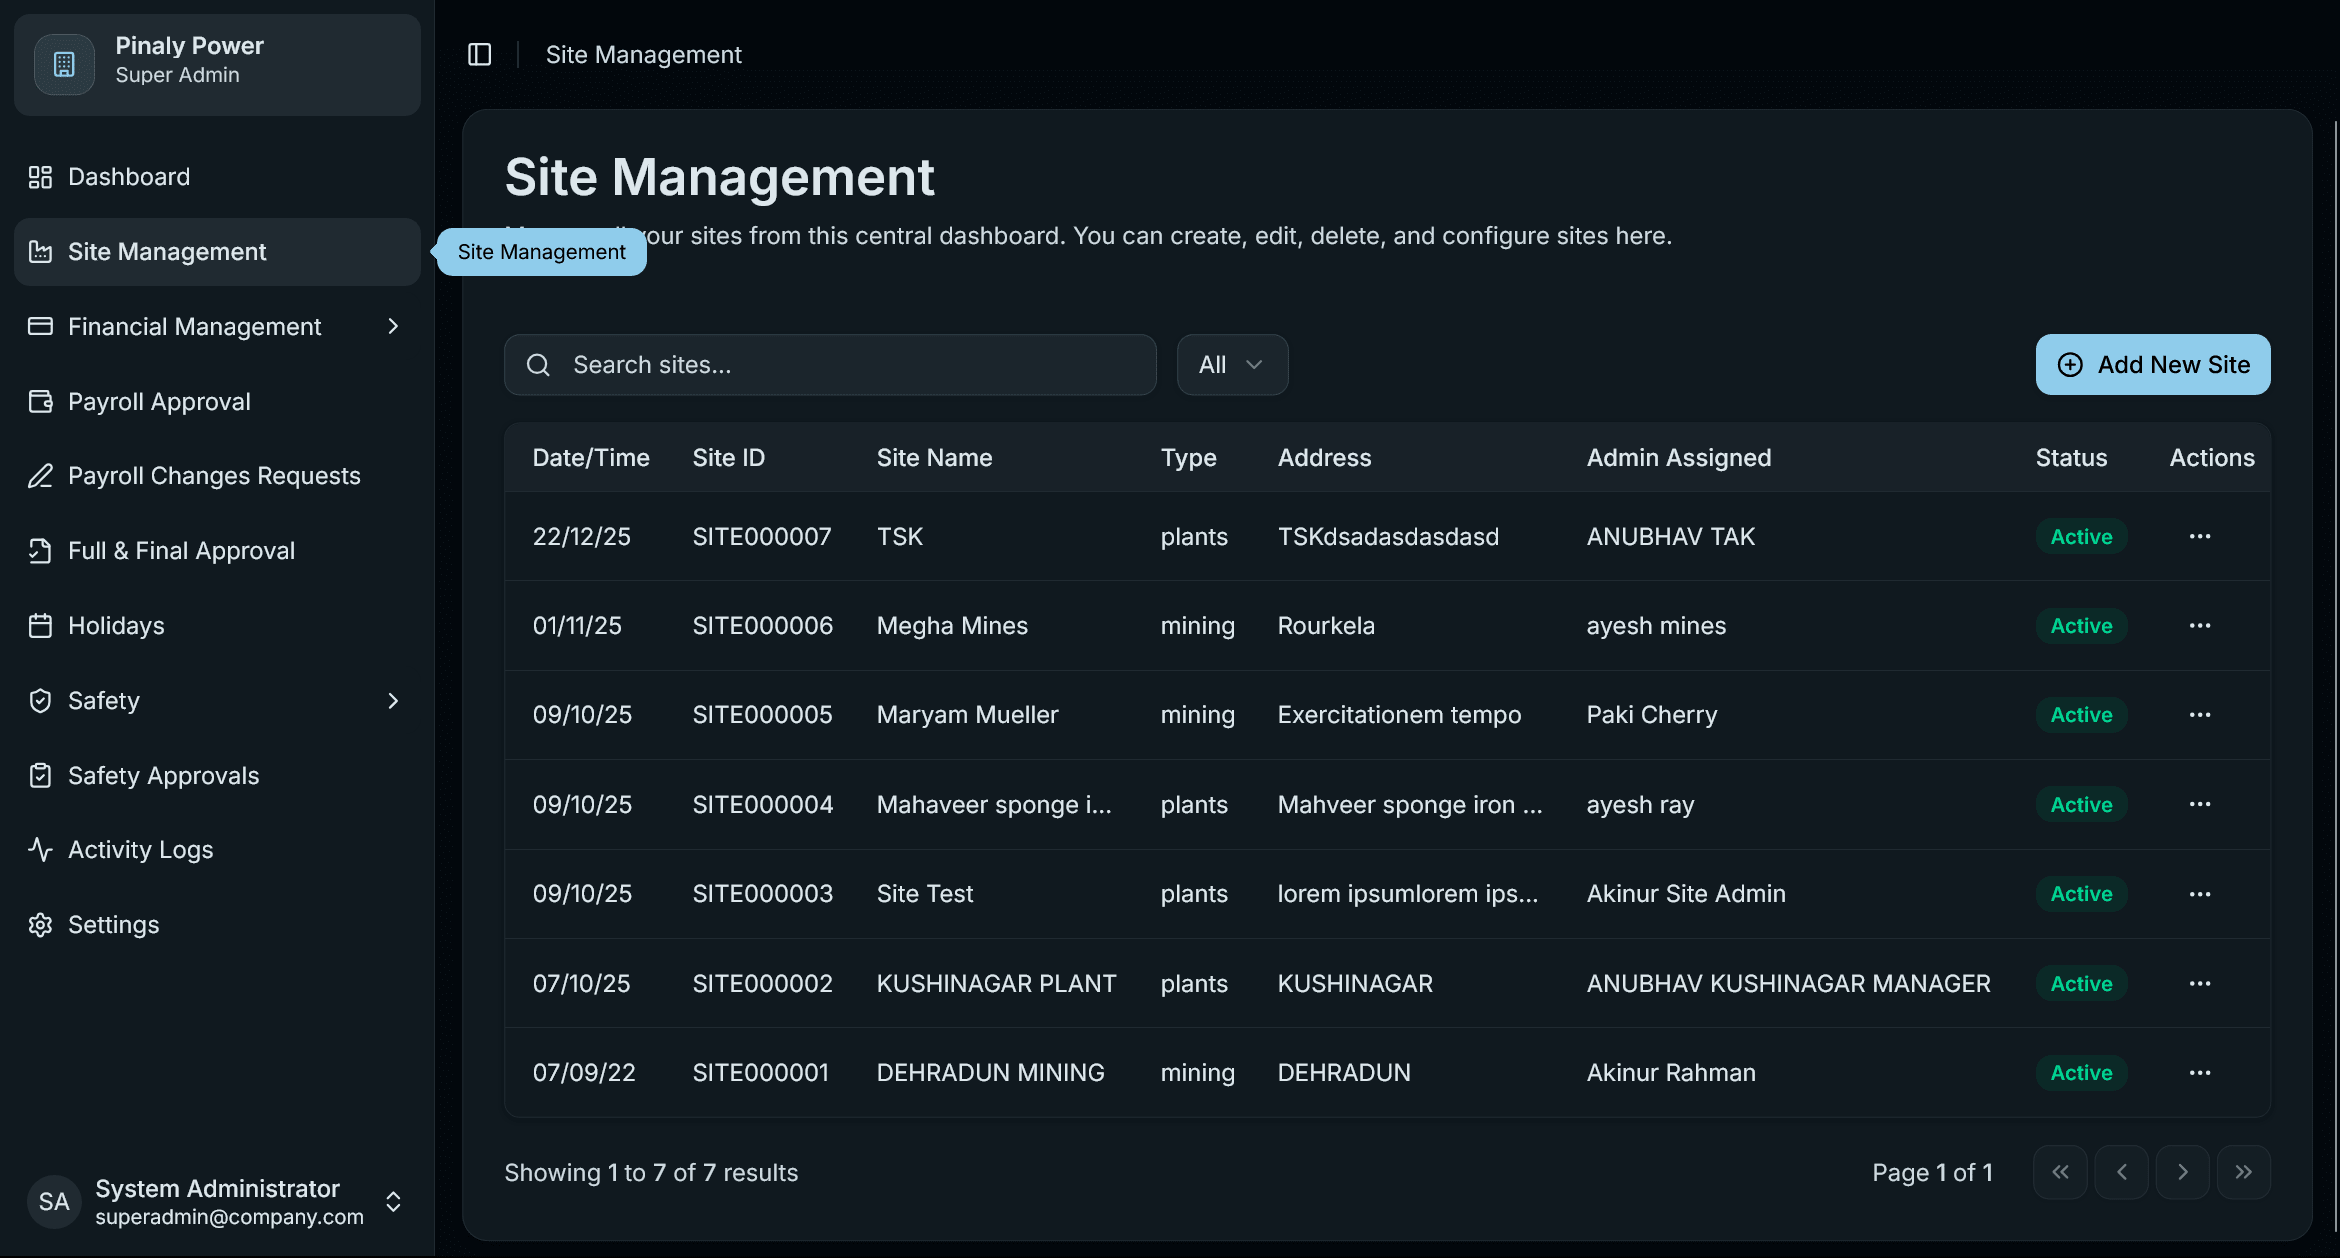2340x1258 pixels.
Task: Open Full & Final Approval
Action: pos(217,551)
